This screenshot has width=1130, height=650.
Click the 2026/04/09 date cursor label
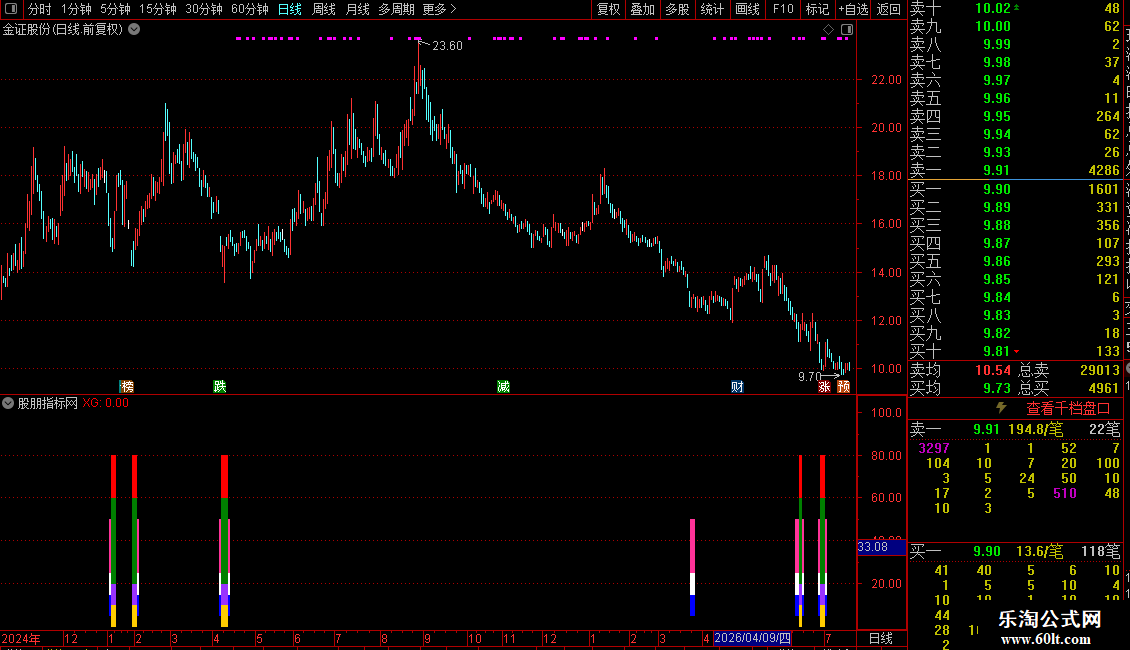(x=752, y=638)
